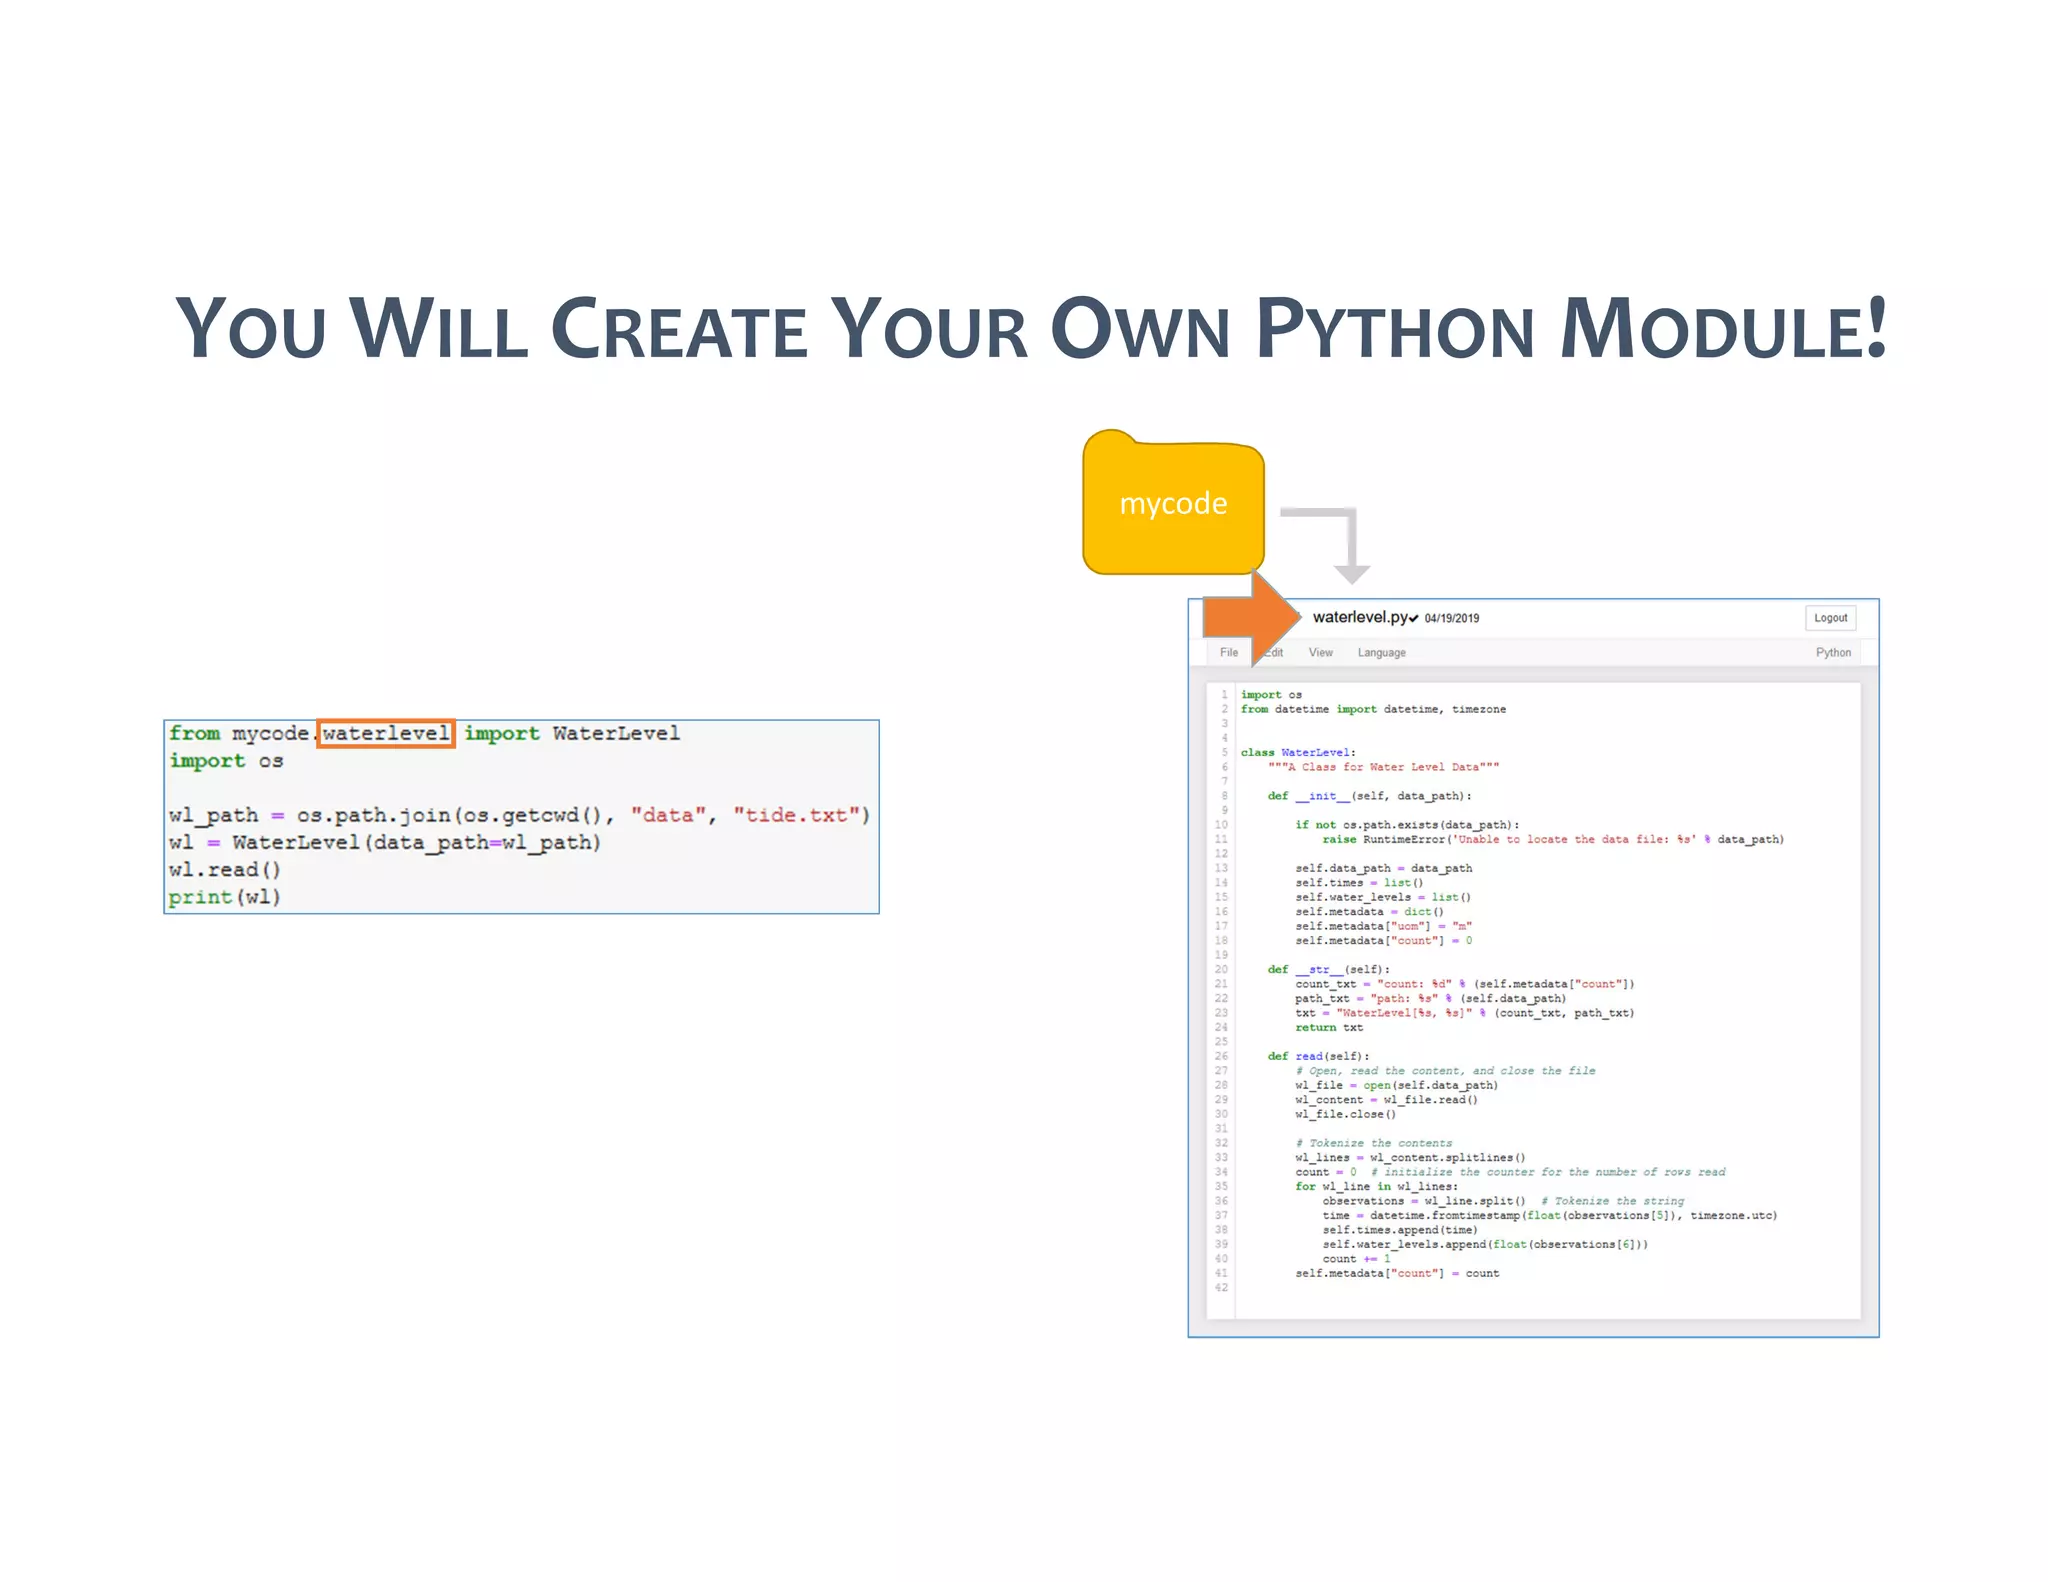Open the File menu
2048x1582 pixels.
point(1229,652)
